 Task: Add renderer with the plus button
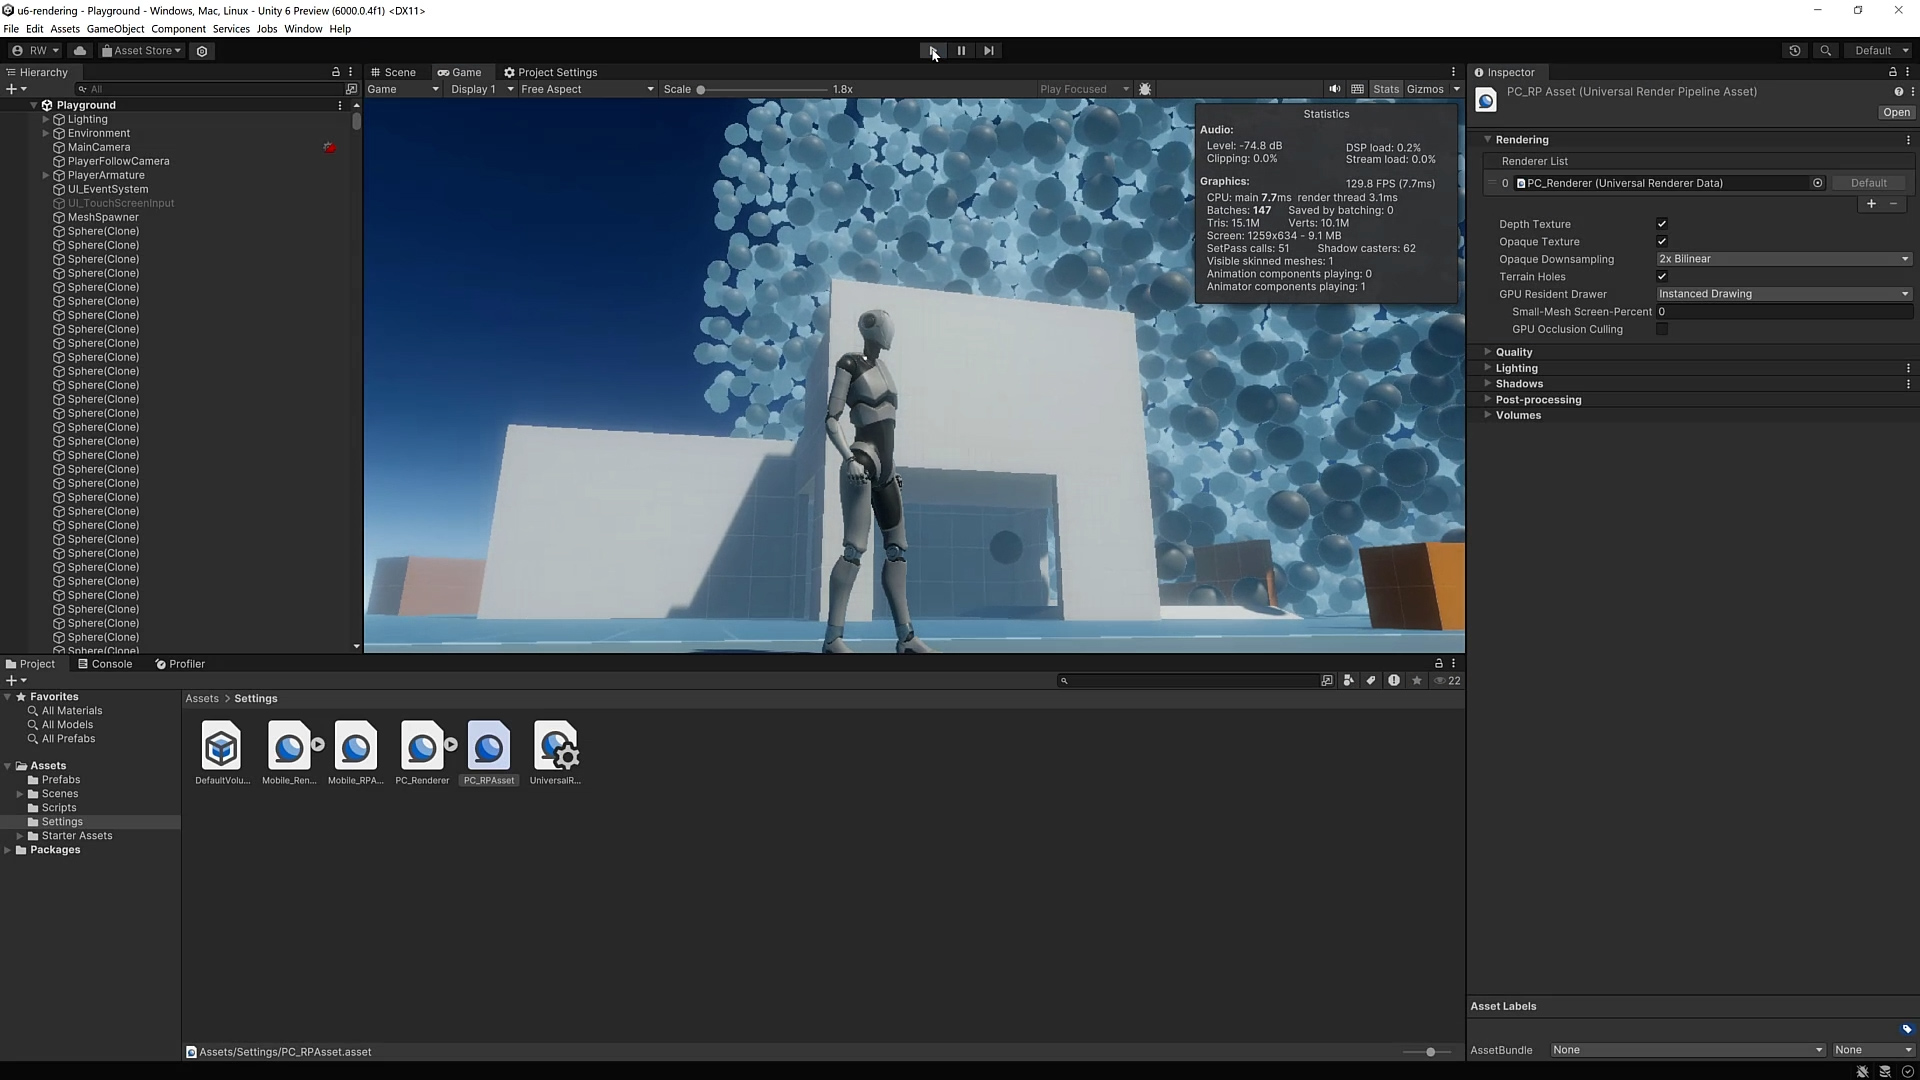1871,204
